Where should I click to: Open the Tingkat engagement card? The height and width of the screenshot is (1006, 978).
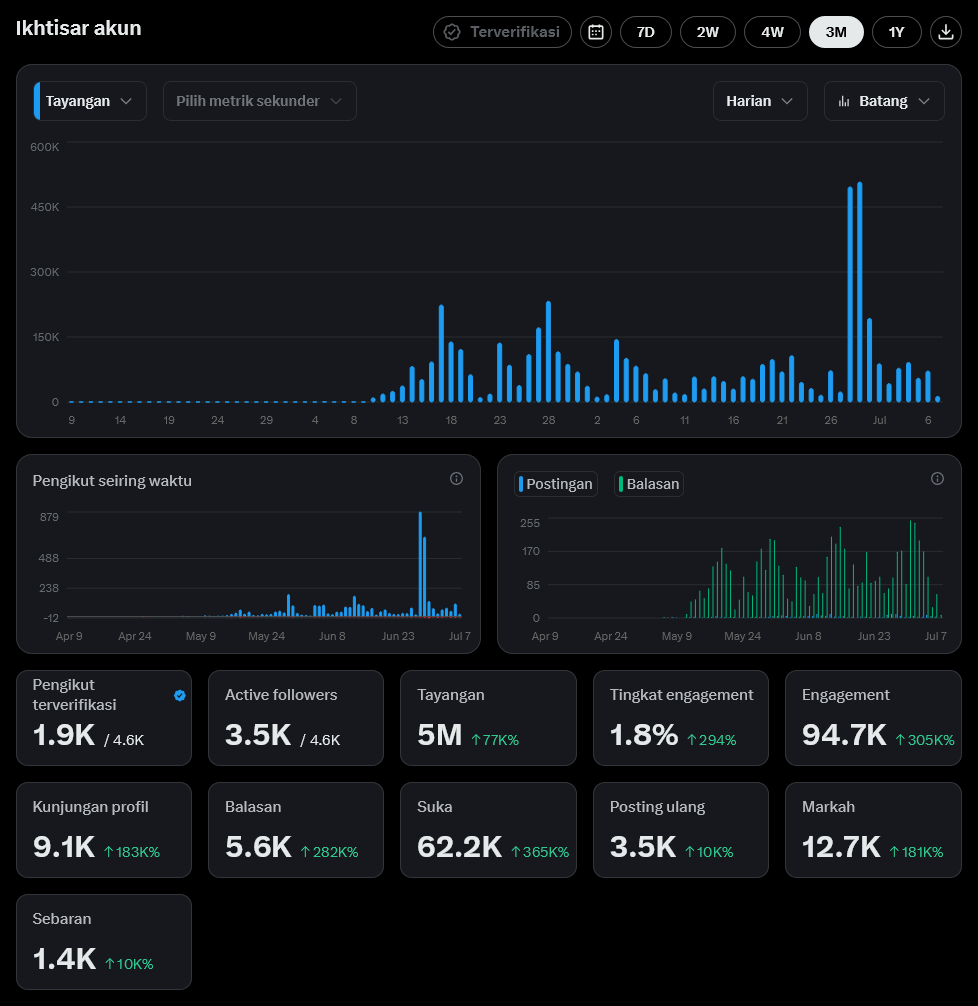coord(681,718)
